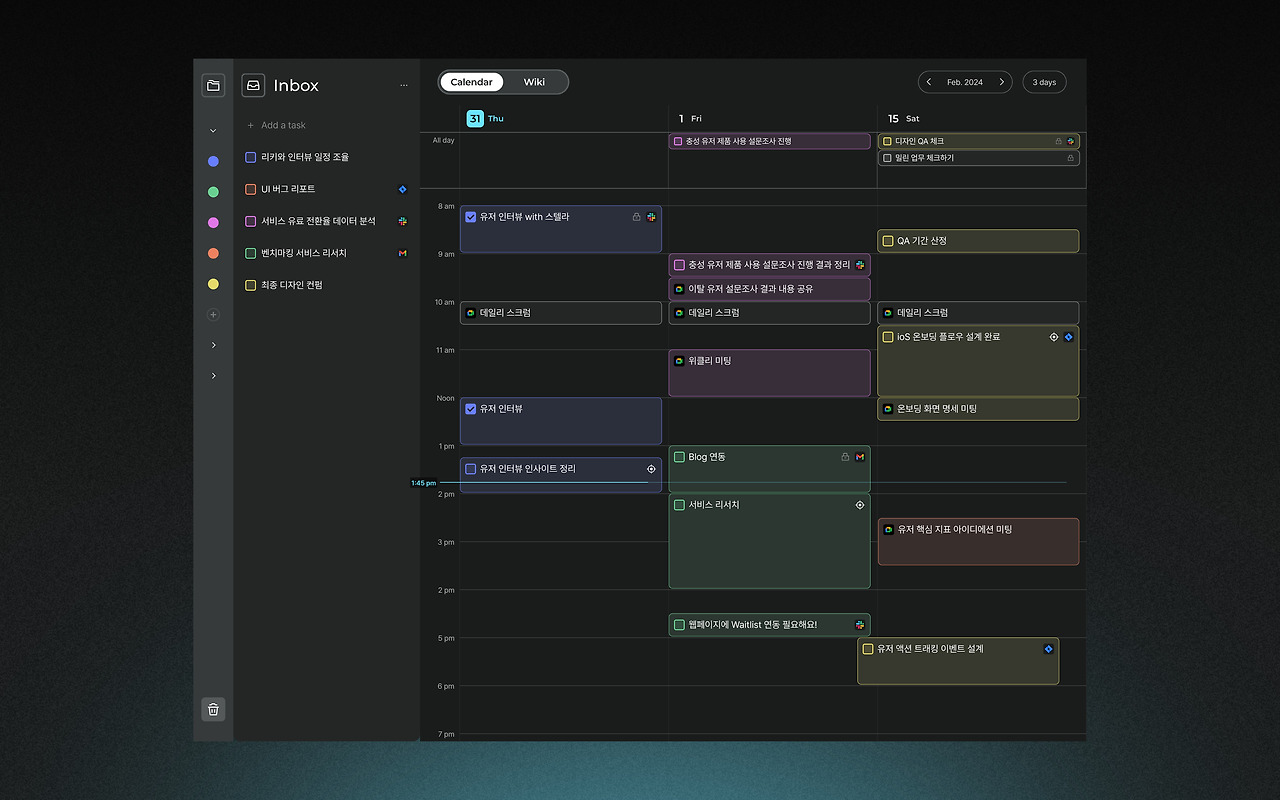Go to next month with the right arrow
This screenshot has height=800, width=1280.
[x=1001, y=81]
